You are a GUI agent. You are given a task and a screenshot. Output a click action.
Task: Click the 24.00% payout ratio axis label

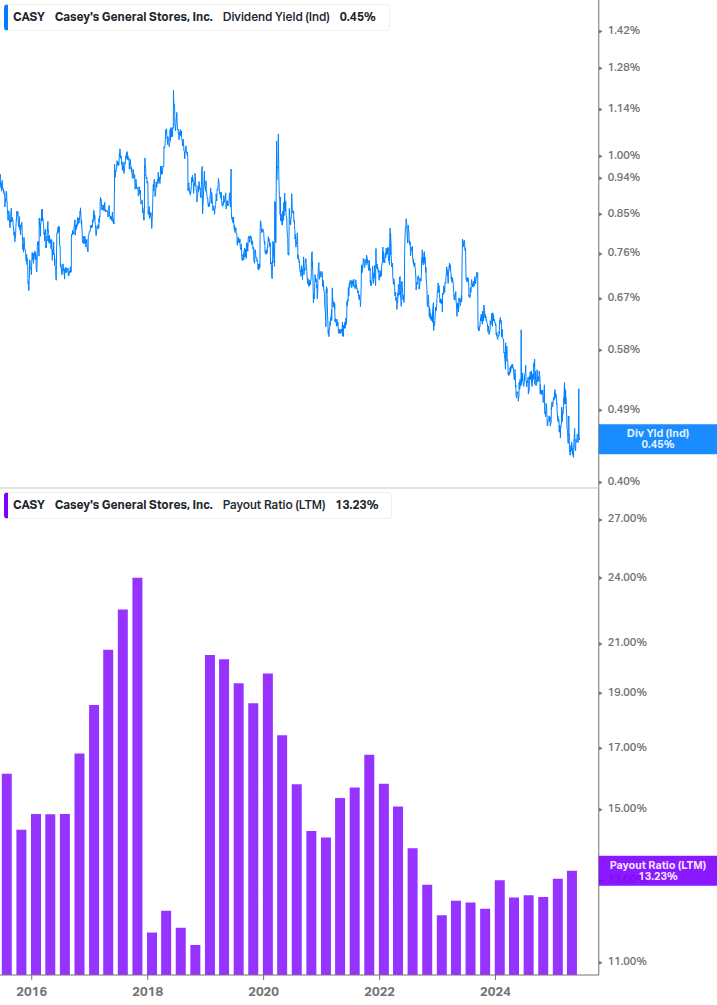point(627,577)
